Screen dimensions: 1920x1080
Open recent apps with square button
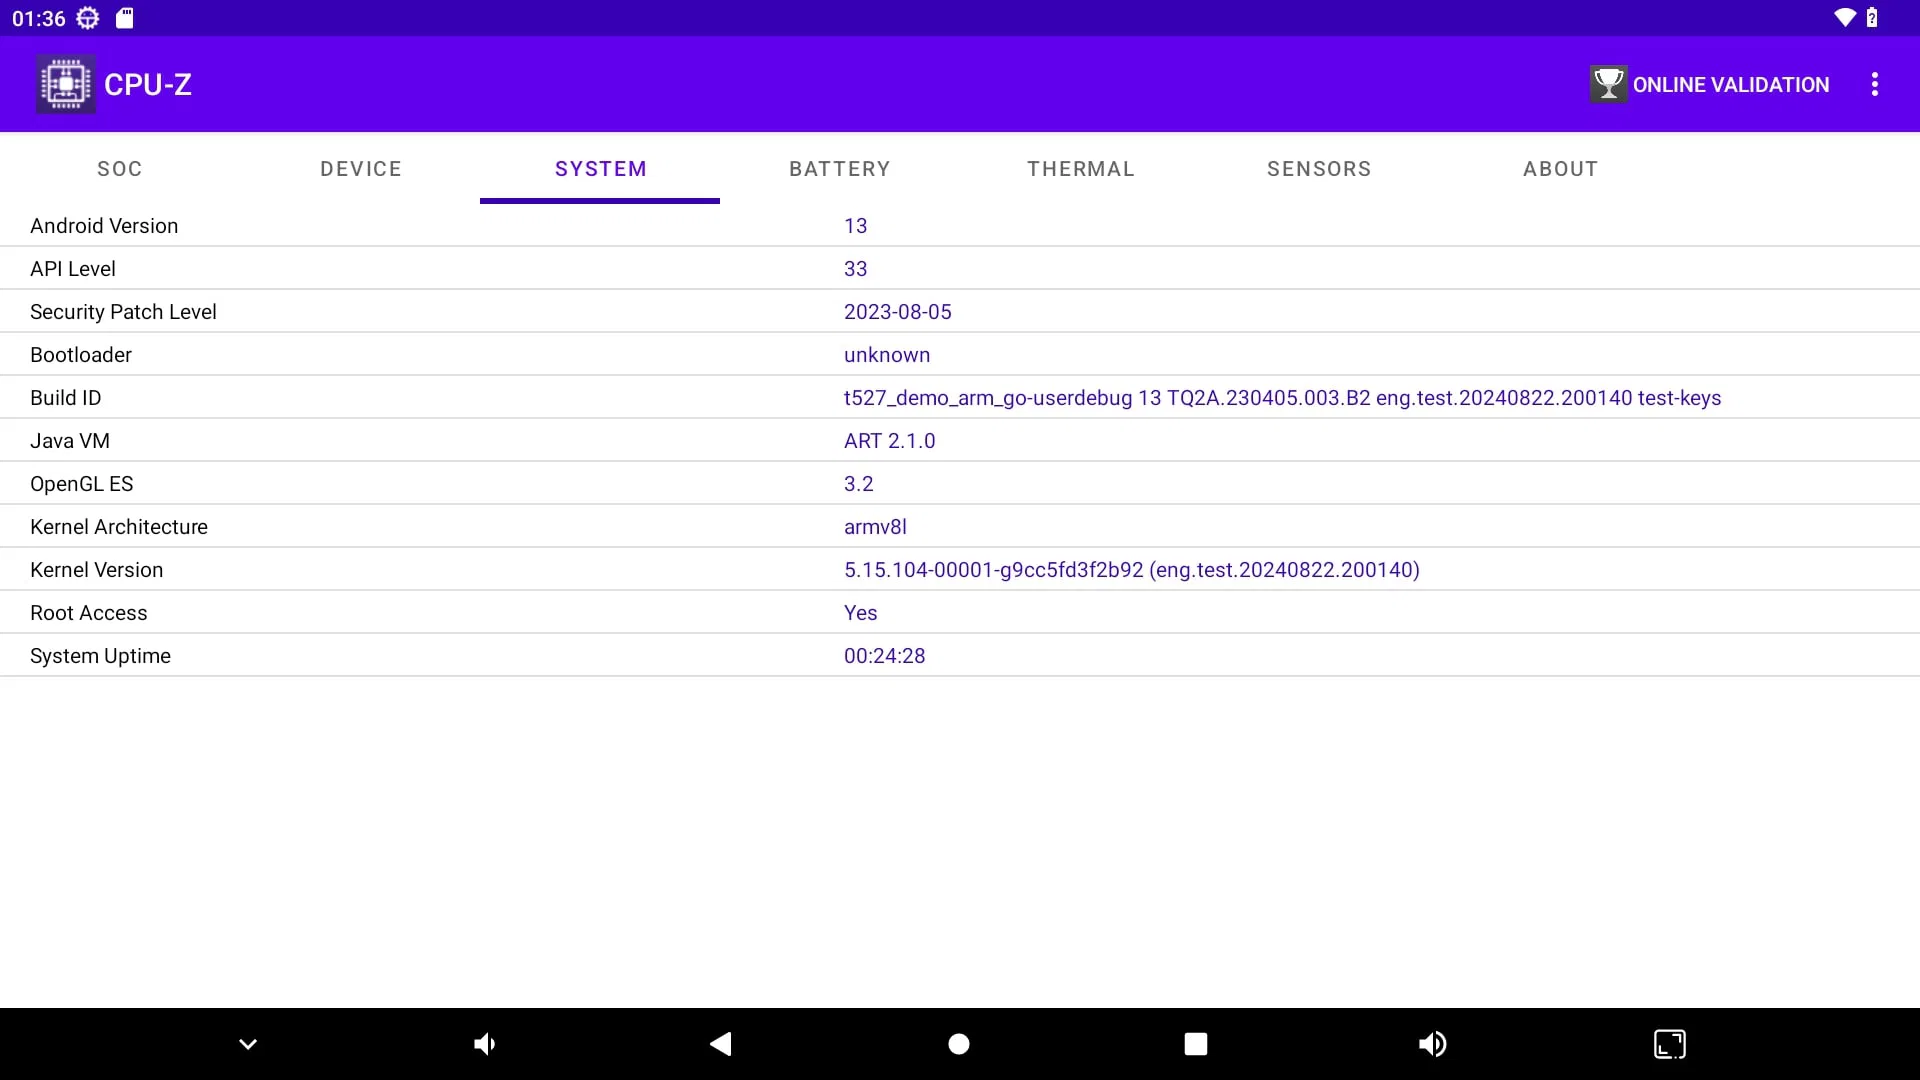pos(1196,1044)
